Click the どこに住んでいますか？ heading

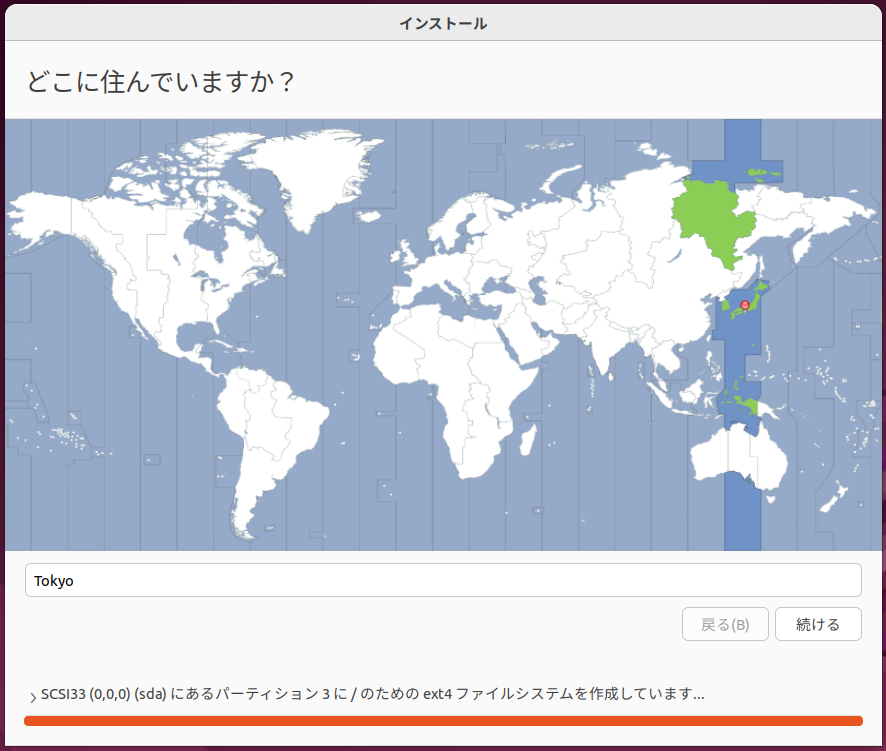160,81
